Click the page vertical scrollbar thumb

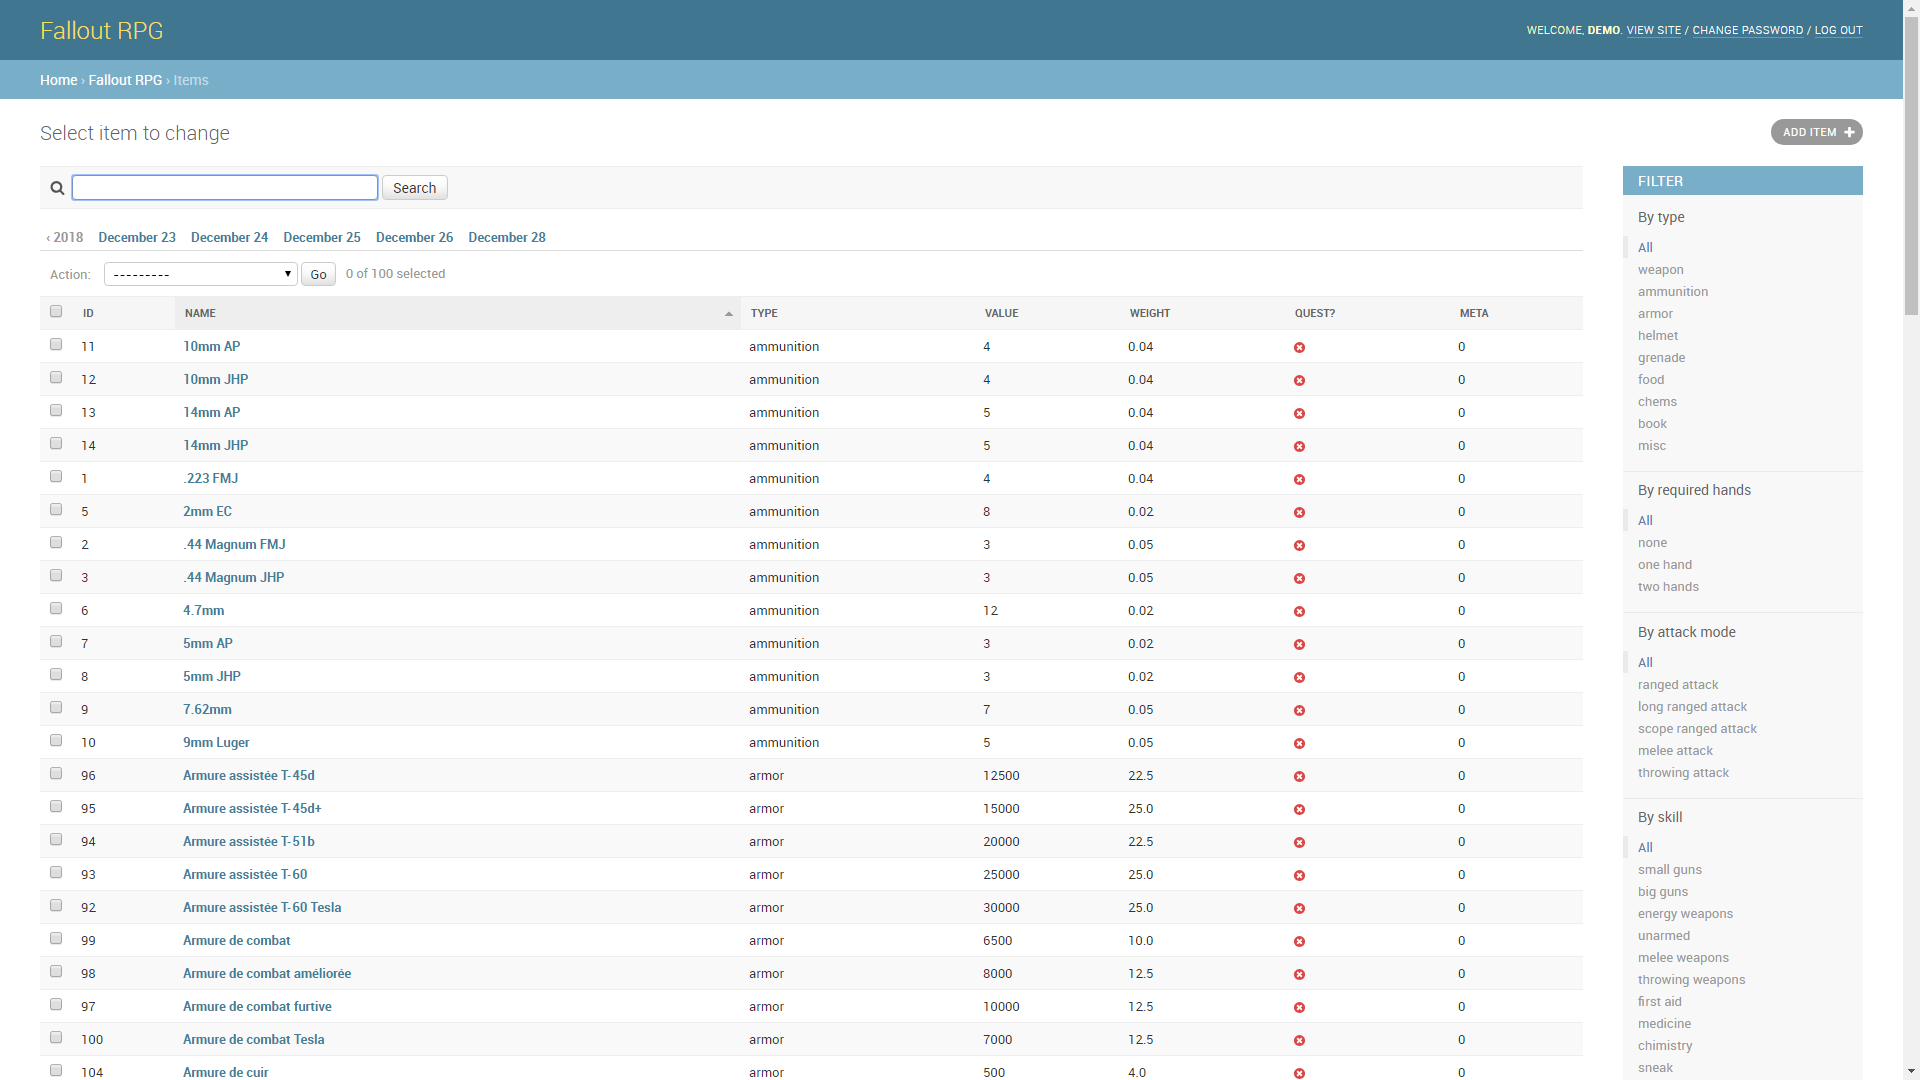[x=1911, y=165]
